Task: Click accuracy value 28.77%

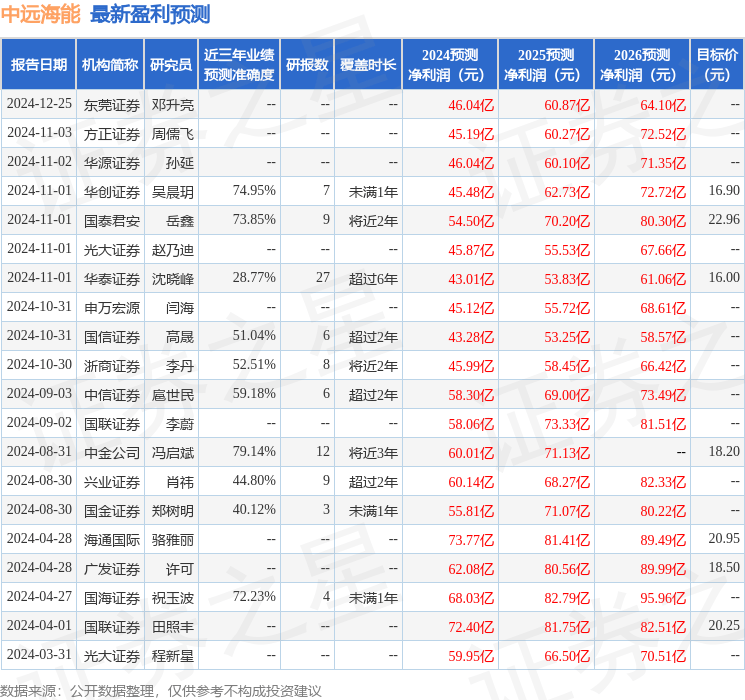Action: 254,278
